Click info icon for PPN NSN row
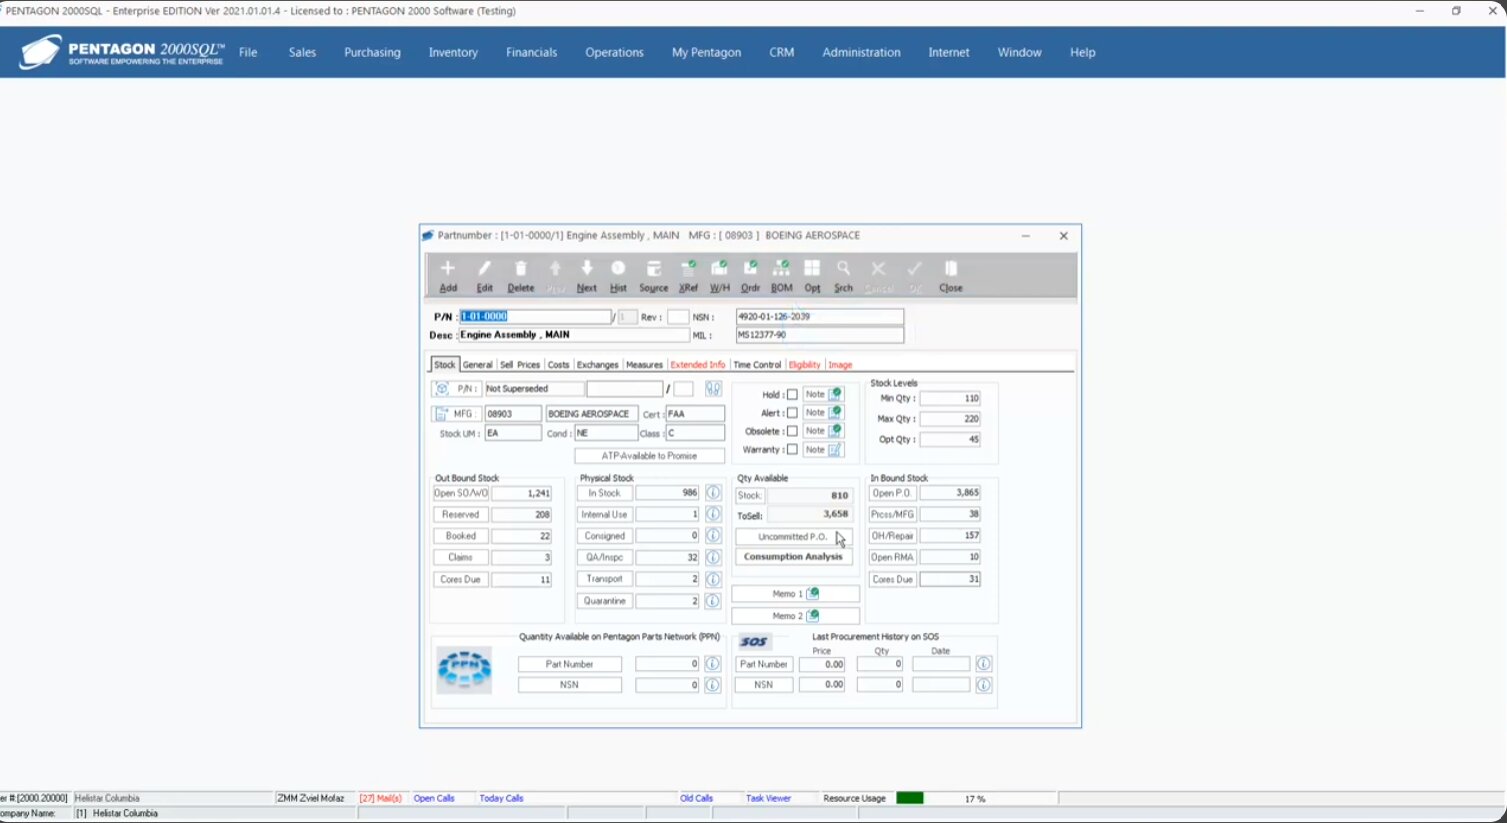 coord(713,685)
